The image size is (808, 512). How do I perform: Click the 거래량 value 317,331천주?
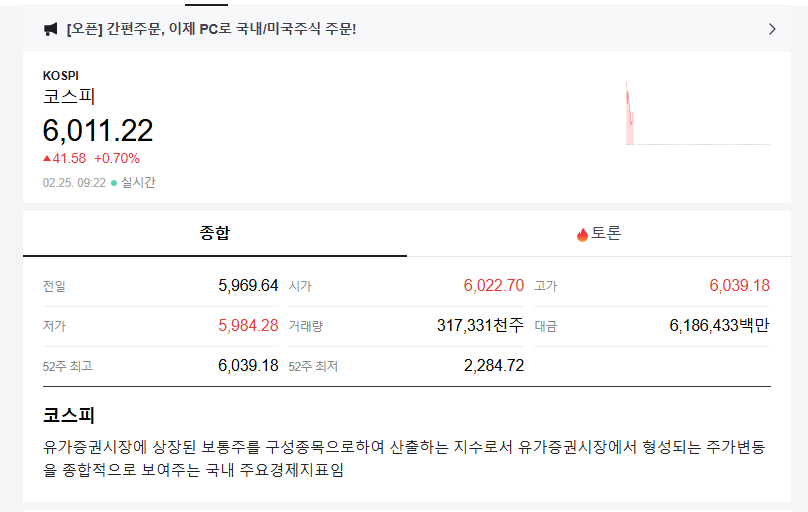coord(480,325)
